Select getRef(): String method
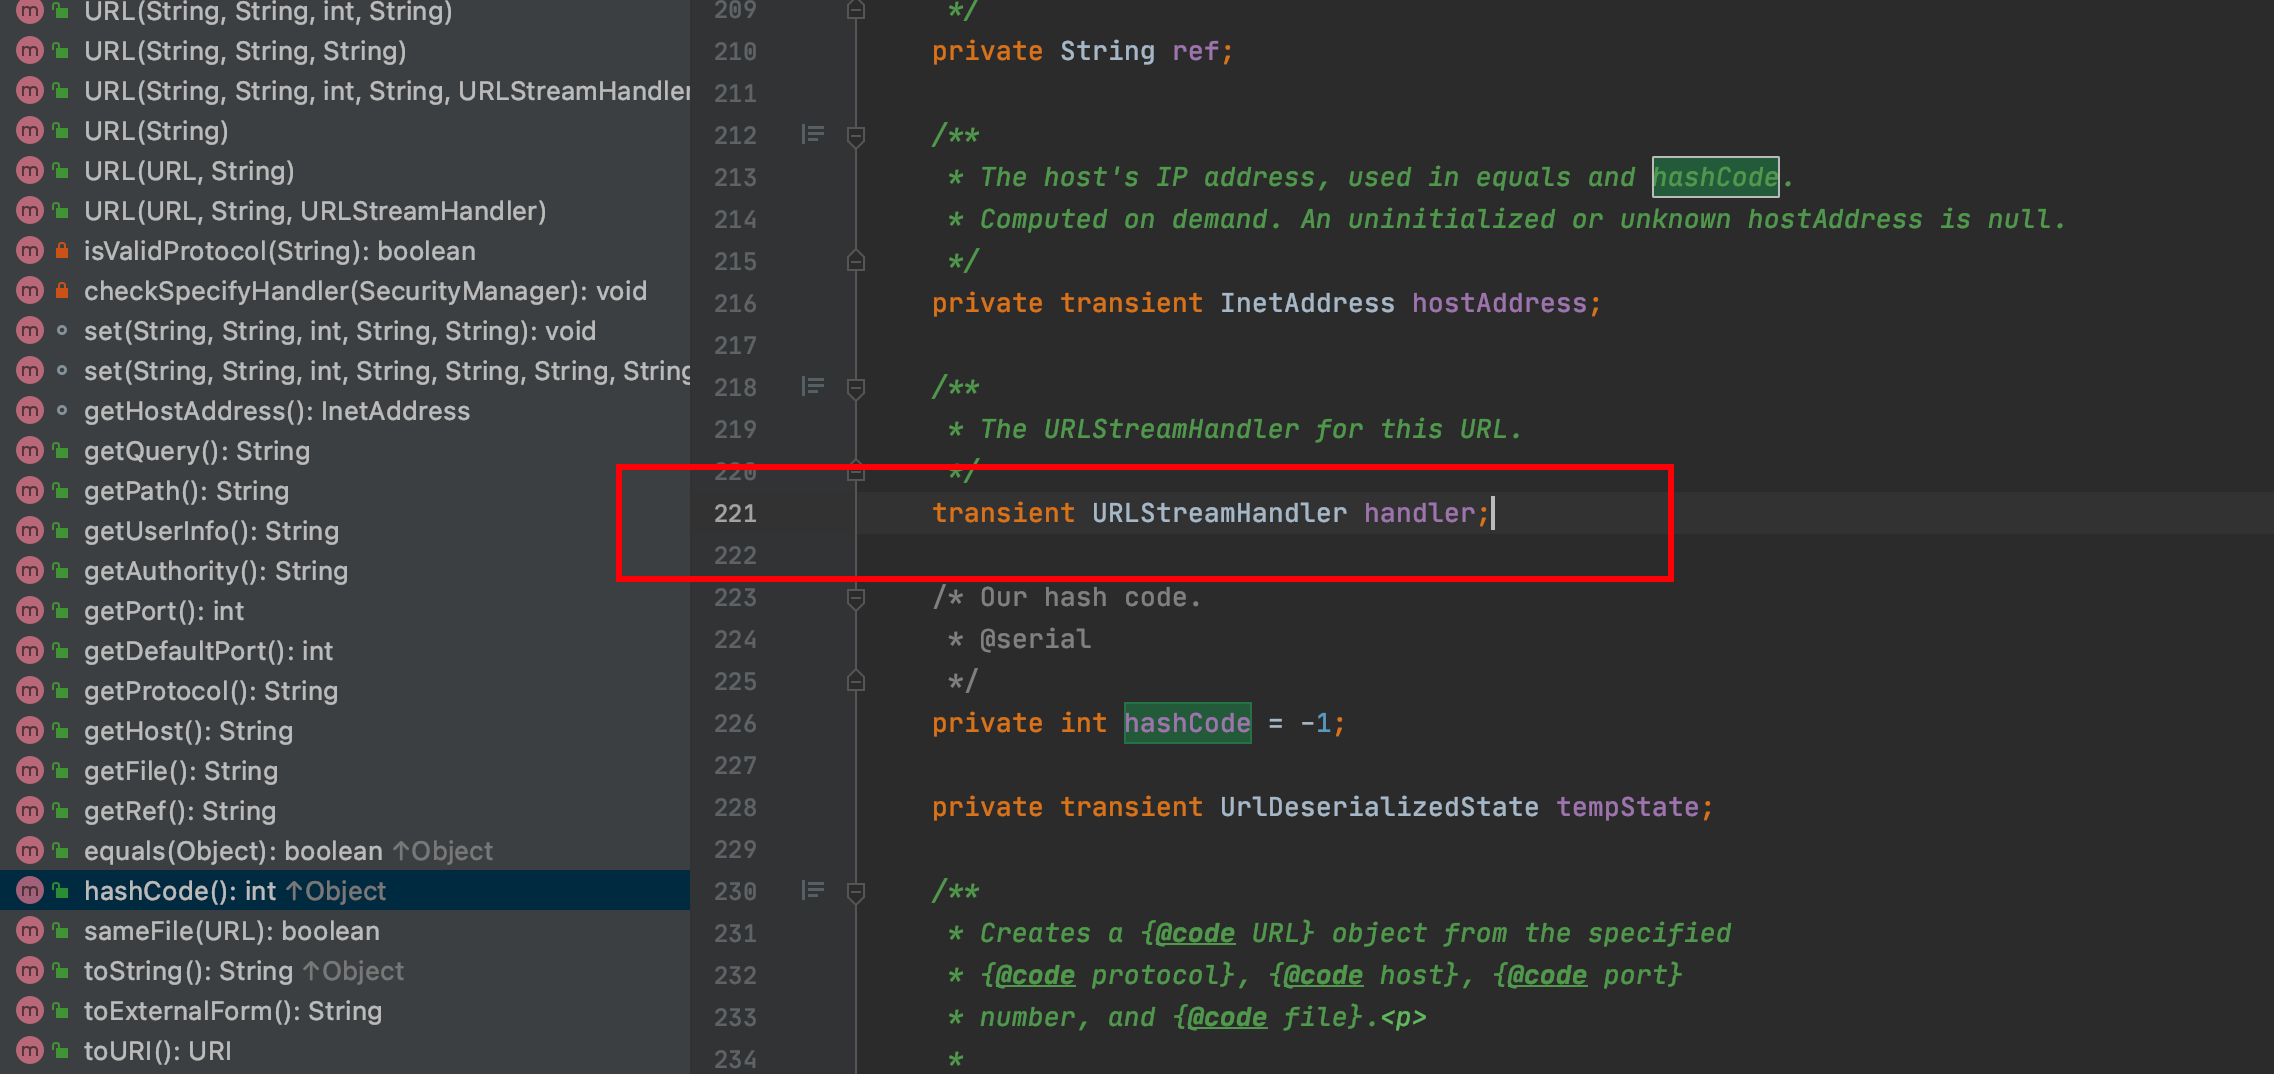Viewport: 2274px width, 1074px height. 180,811
